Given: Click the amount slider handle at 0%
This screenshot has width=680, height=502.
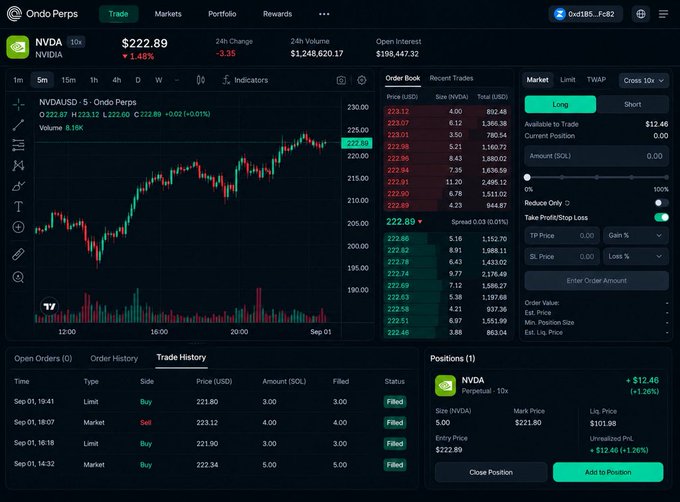Looking at the screenshot, I should (x=527, y=177).
